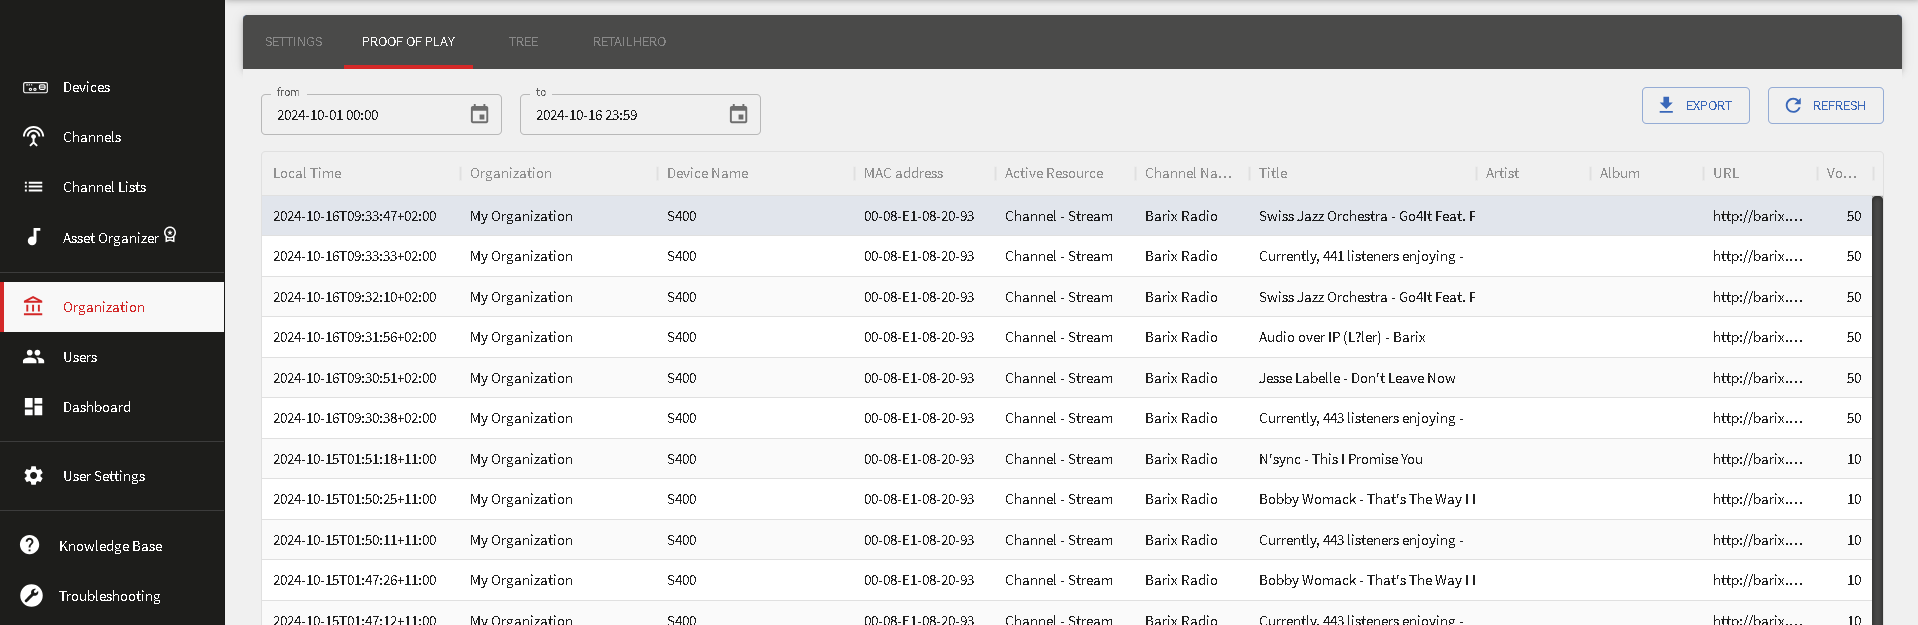
Task: Open the 'to' date calendar picker
Action: coord(738,115)
